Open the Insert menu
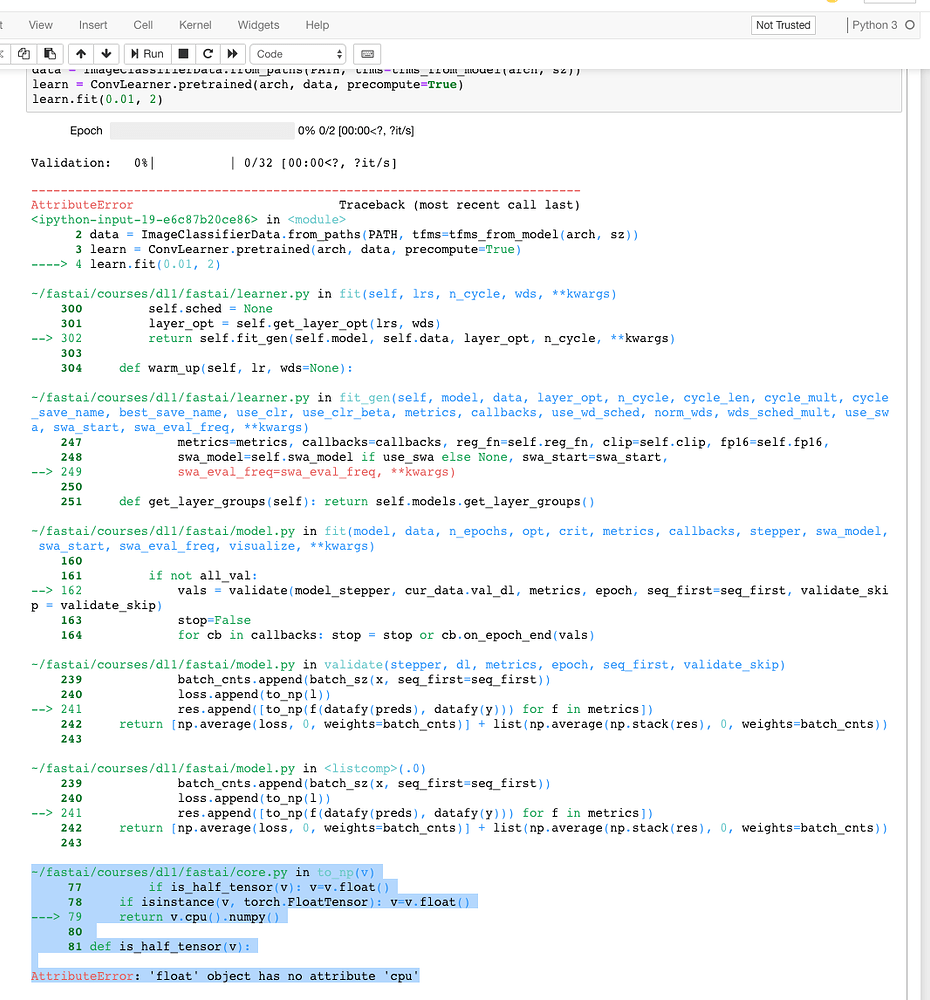 (x=93, y=25)
